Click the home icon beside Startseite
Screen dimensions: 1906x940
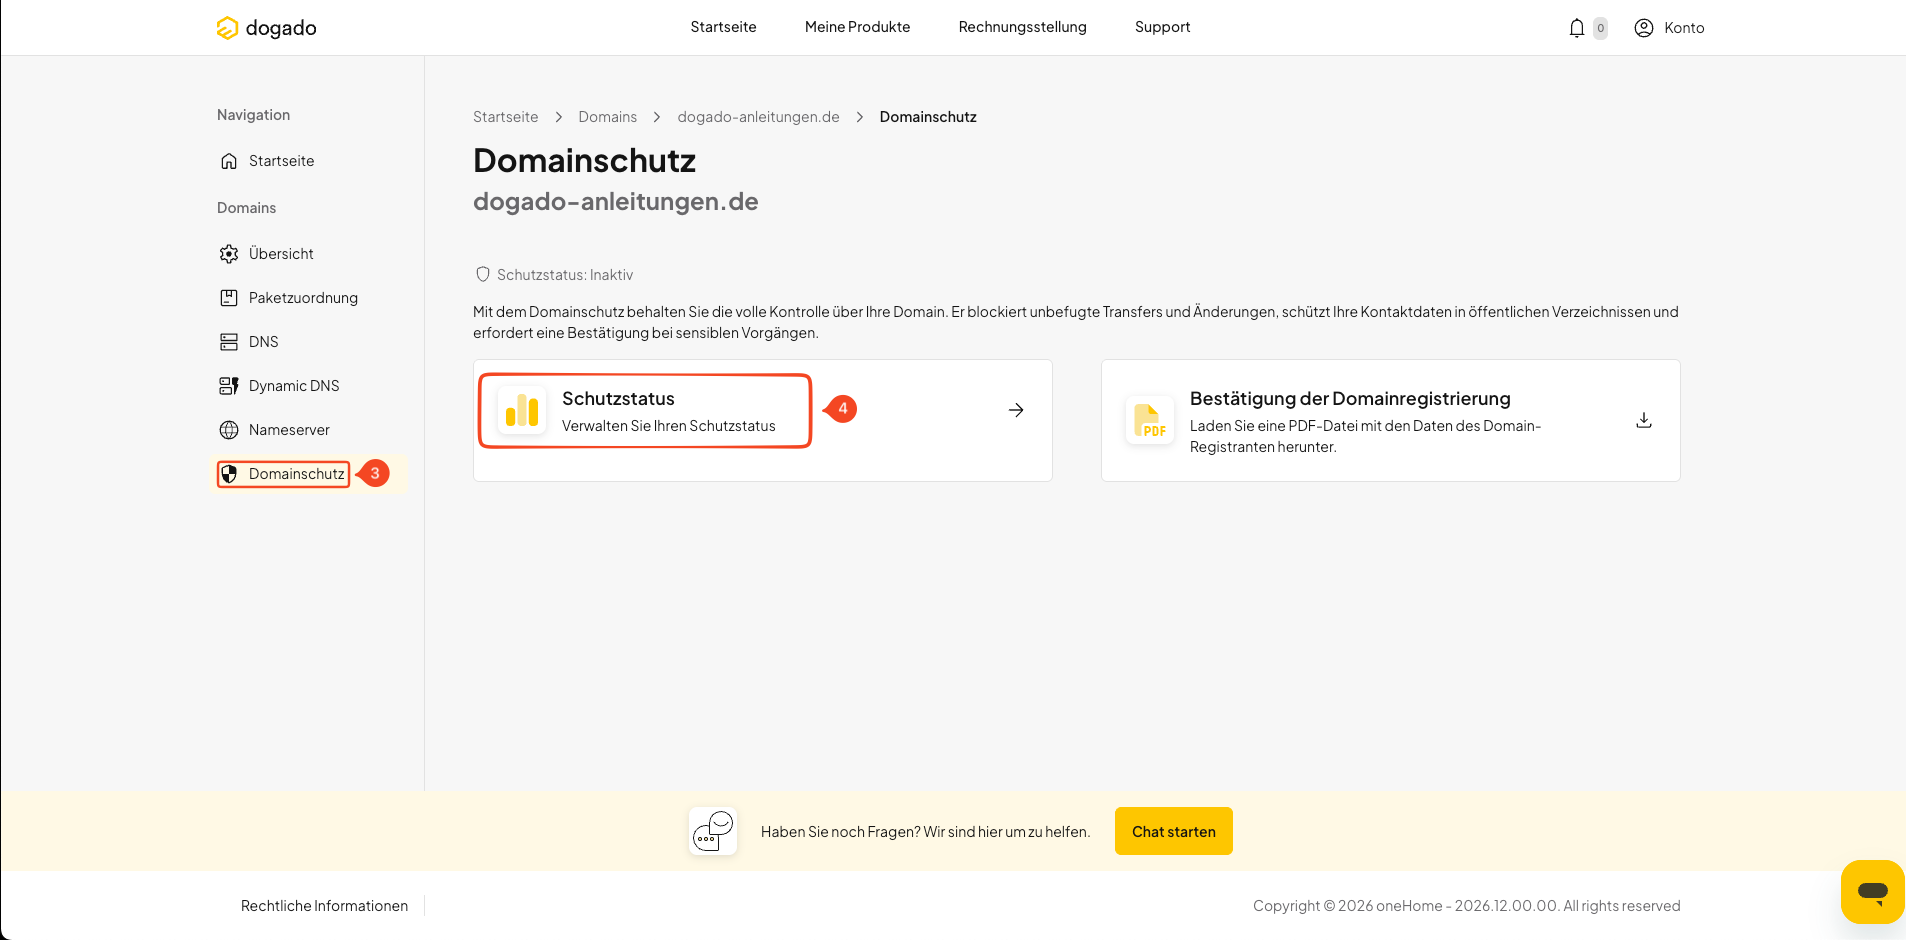229,161
